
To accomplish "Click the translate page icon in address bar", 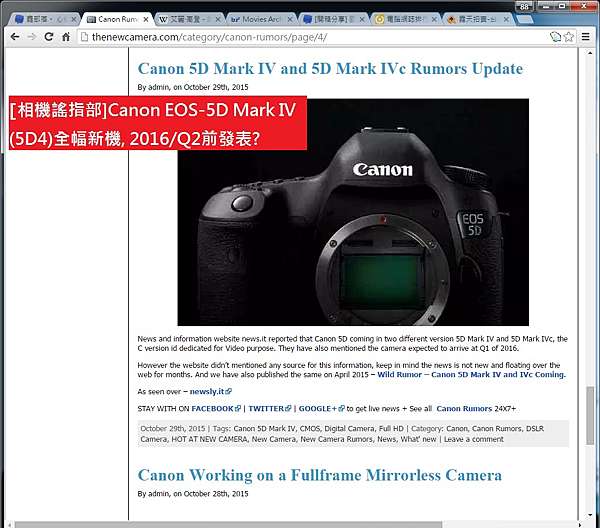I will coord(555,37).
